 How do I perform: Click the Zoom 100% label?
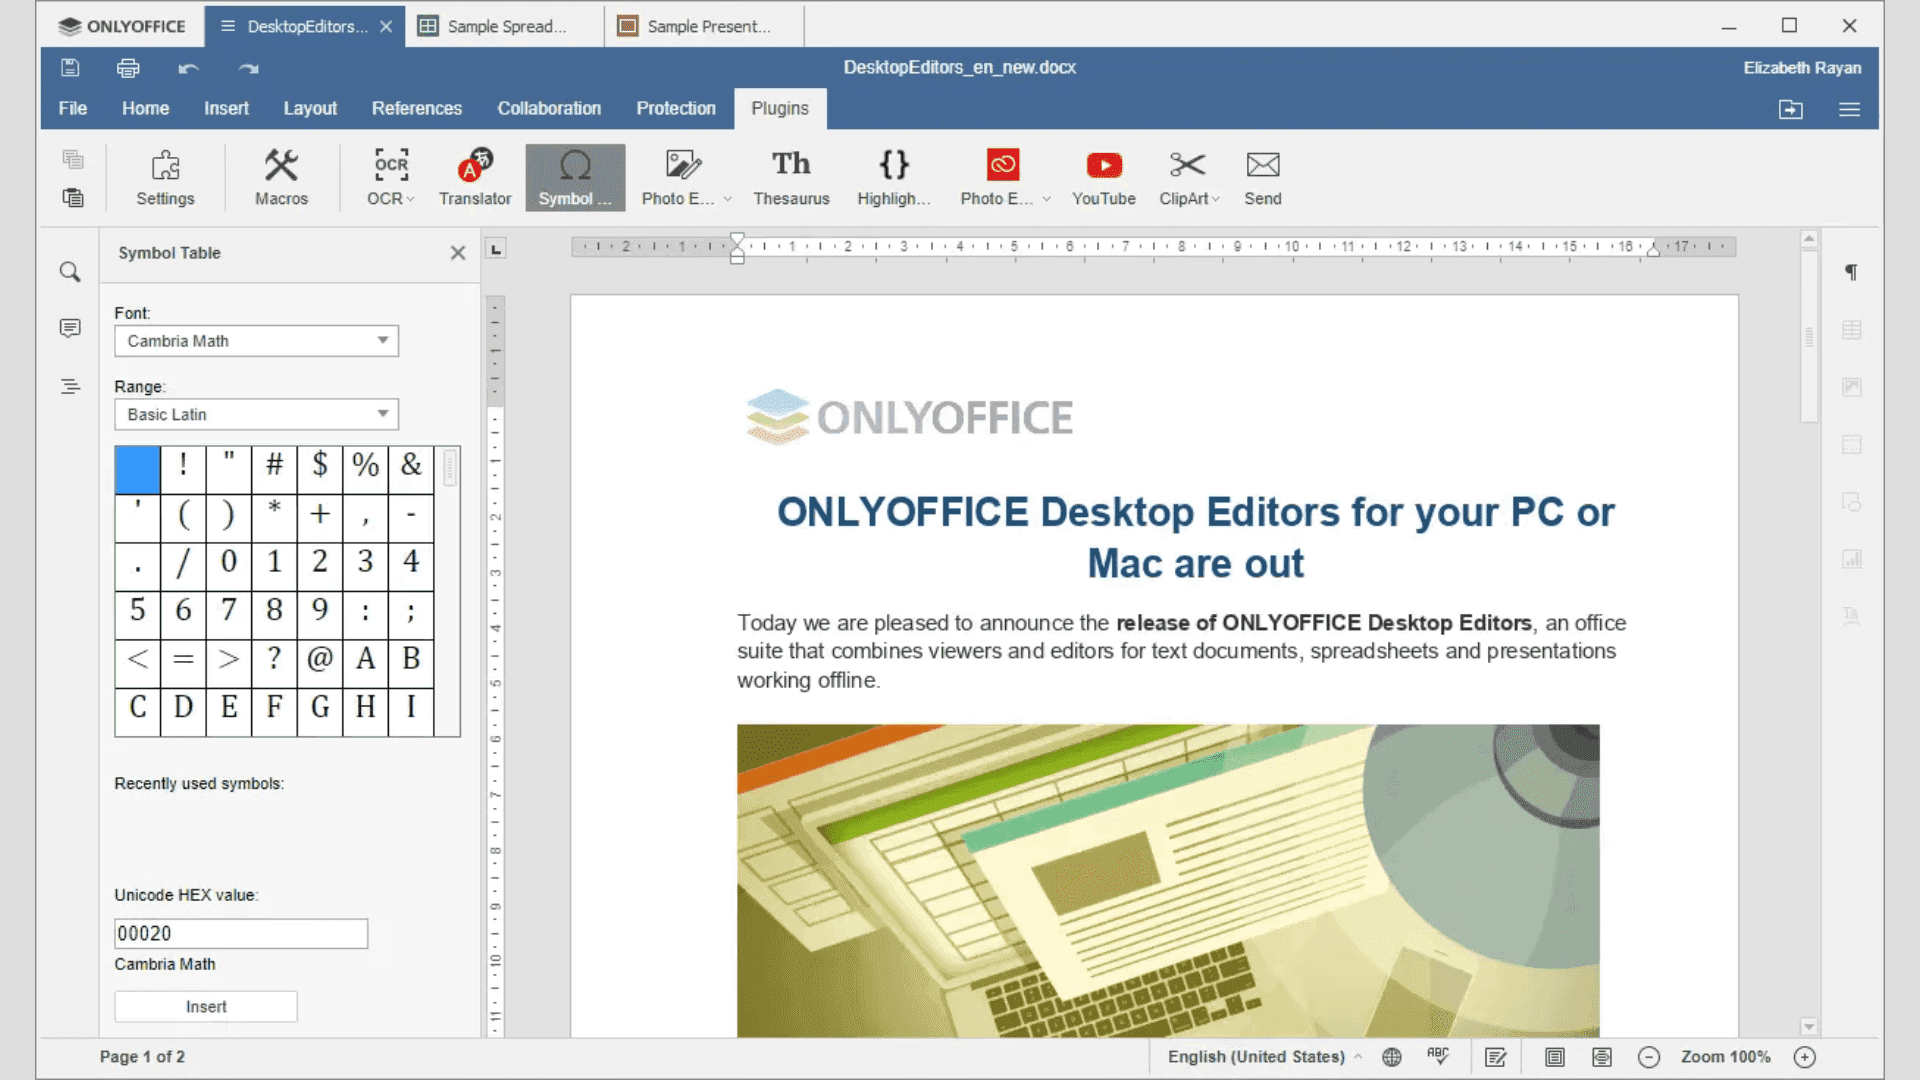point(1725,1057)
